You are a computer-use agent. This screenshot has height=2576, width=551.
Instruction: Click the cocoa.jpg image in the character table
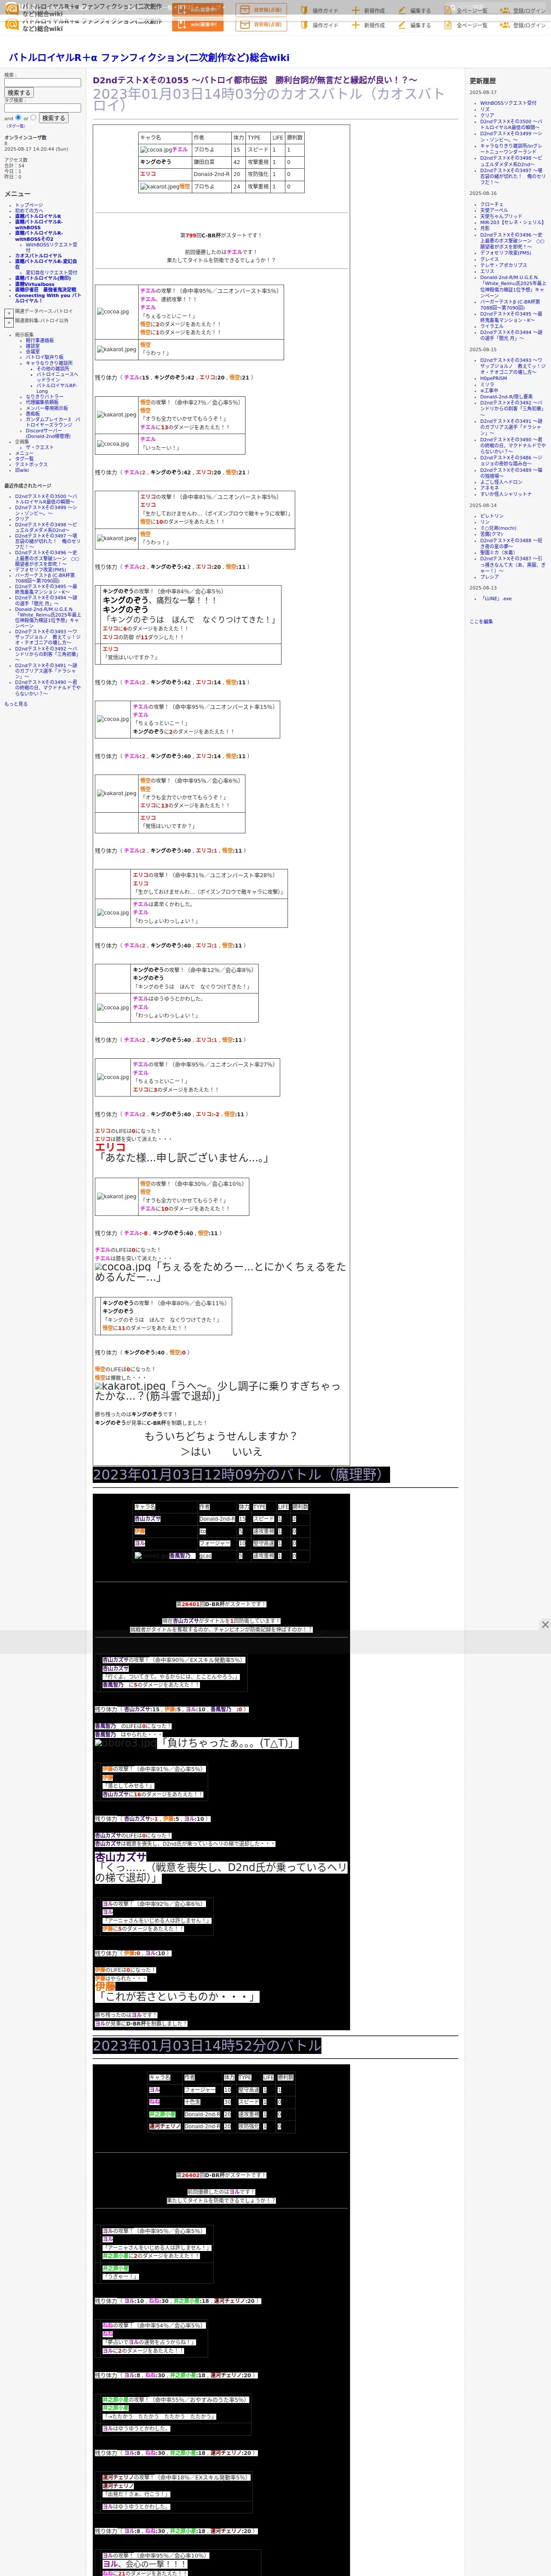click(x=156, y=150)
